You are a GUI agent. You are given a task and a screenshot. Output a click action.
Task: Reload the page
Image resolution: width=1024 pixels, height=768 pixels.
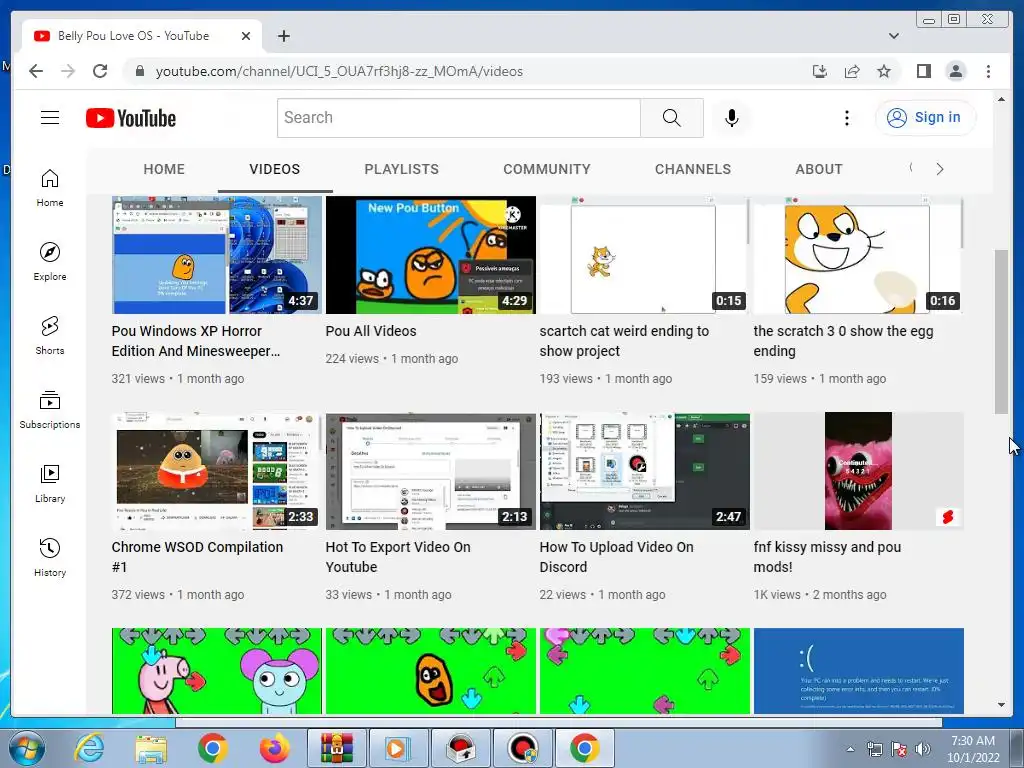(x=100, y=71)
